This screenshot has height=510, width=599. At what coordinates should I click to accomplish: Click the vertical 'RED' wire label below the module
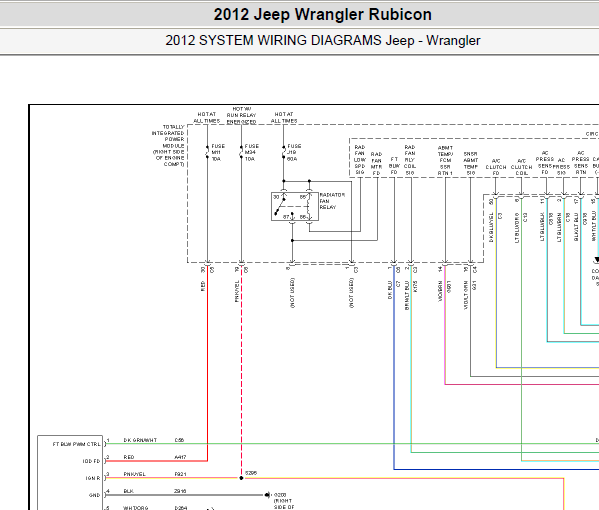[203, 286]
